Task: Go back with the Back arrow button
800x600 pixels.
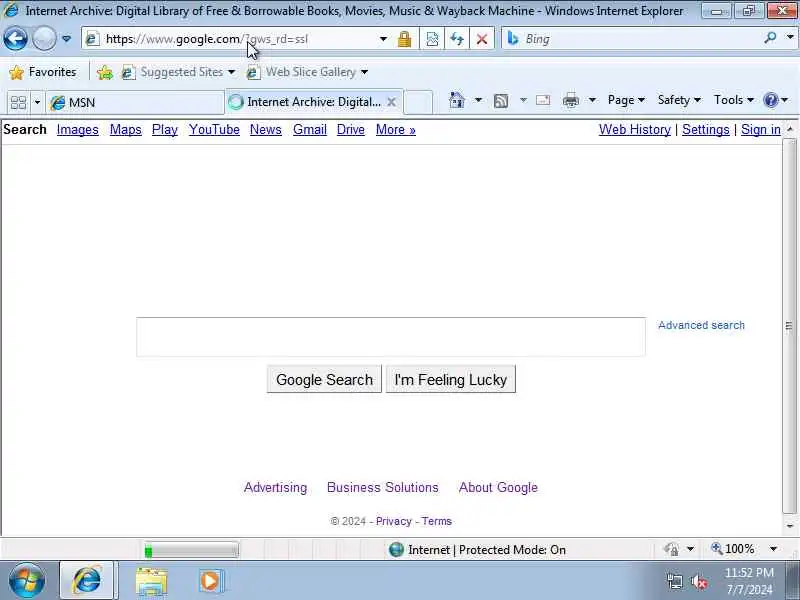Action: click(15, 38)
